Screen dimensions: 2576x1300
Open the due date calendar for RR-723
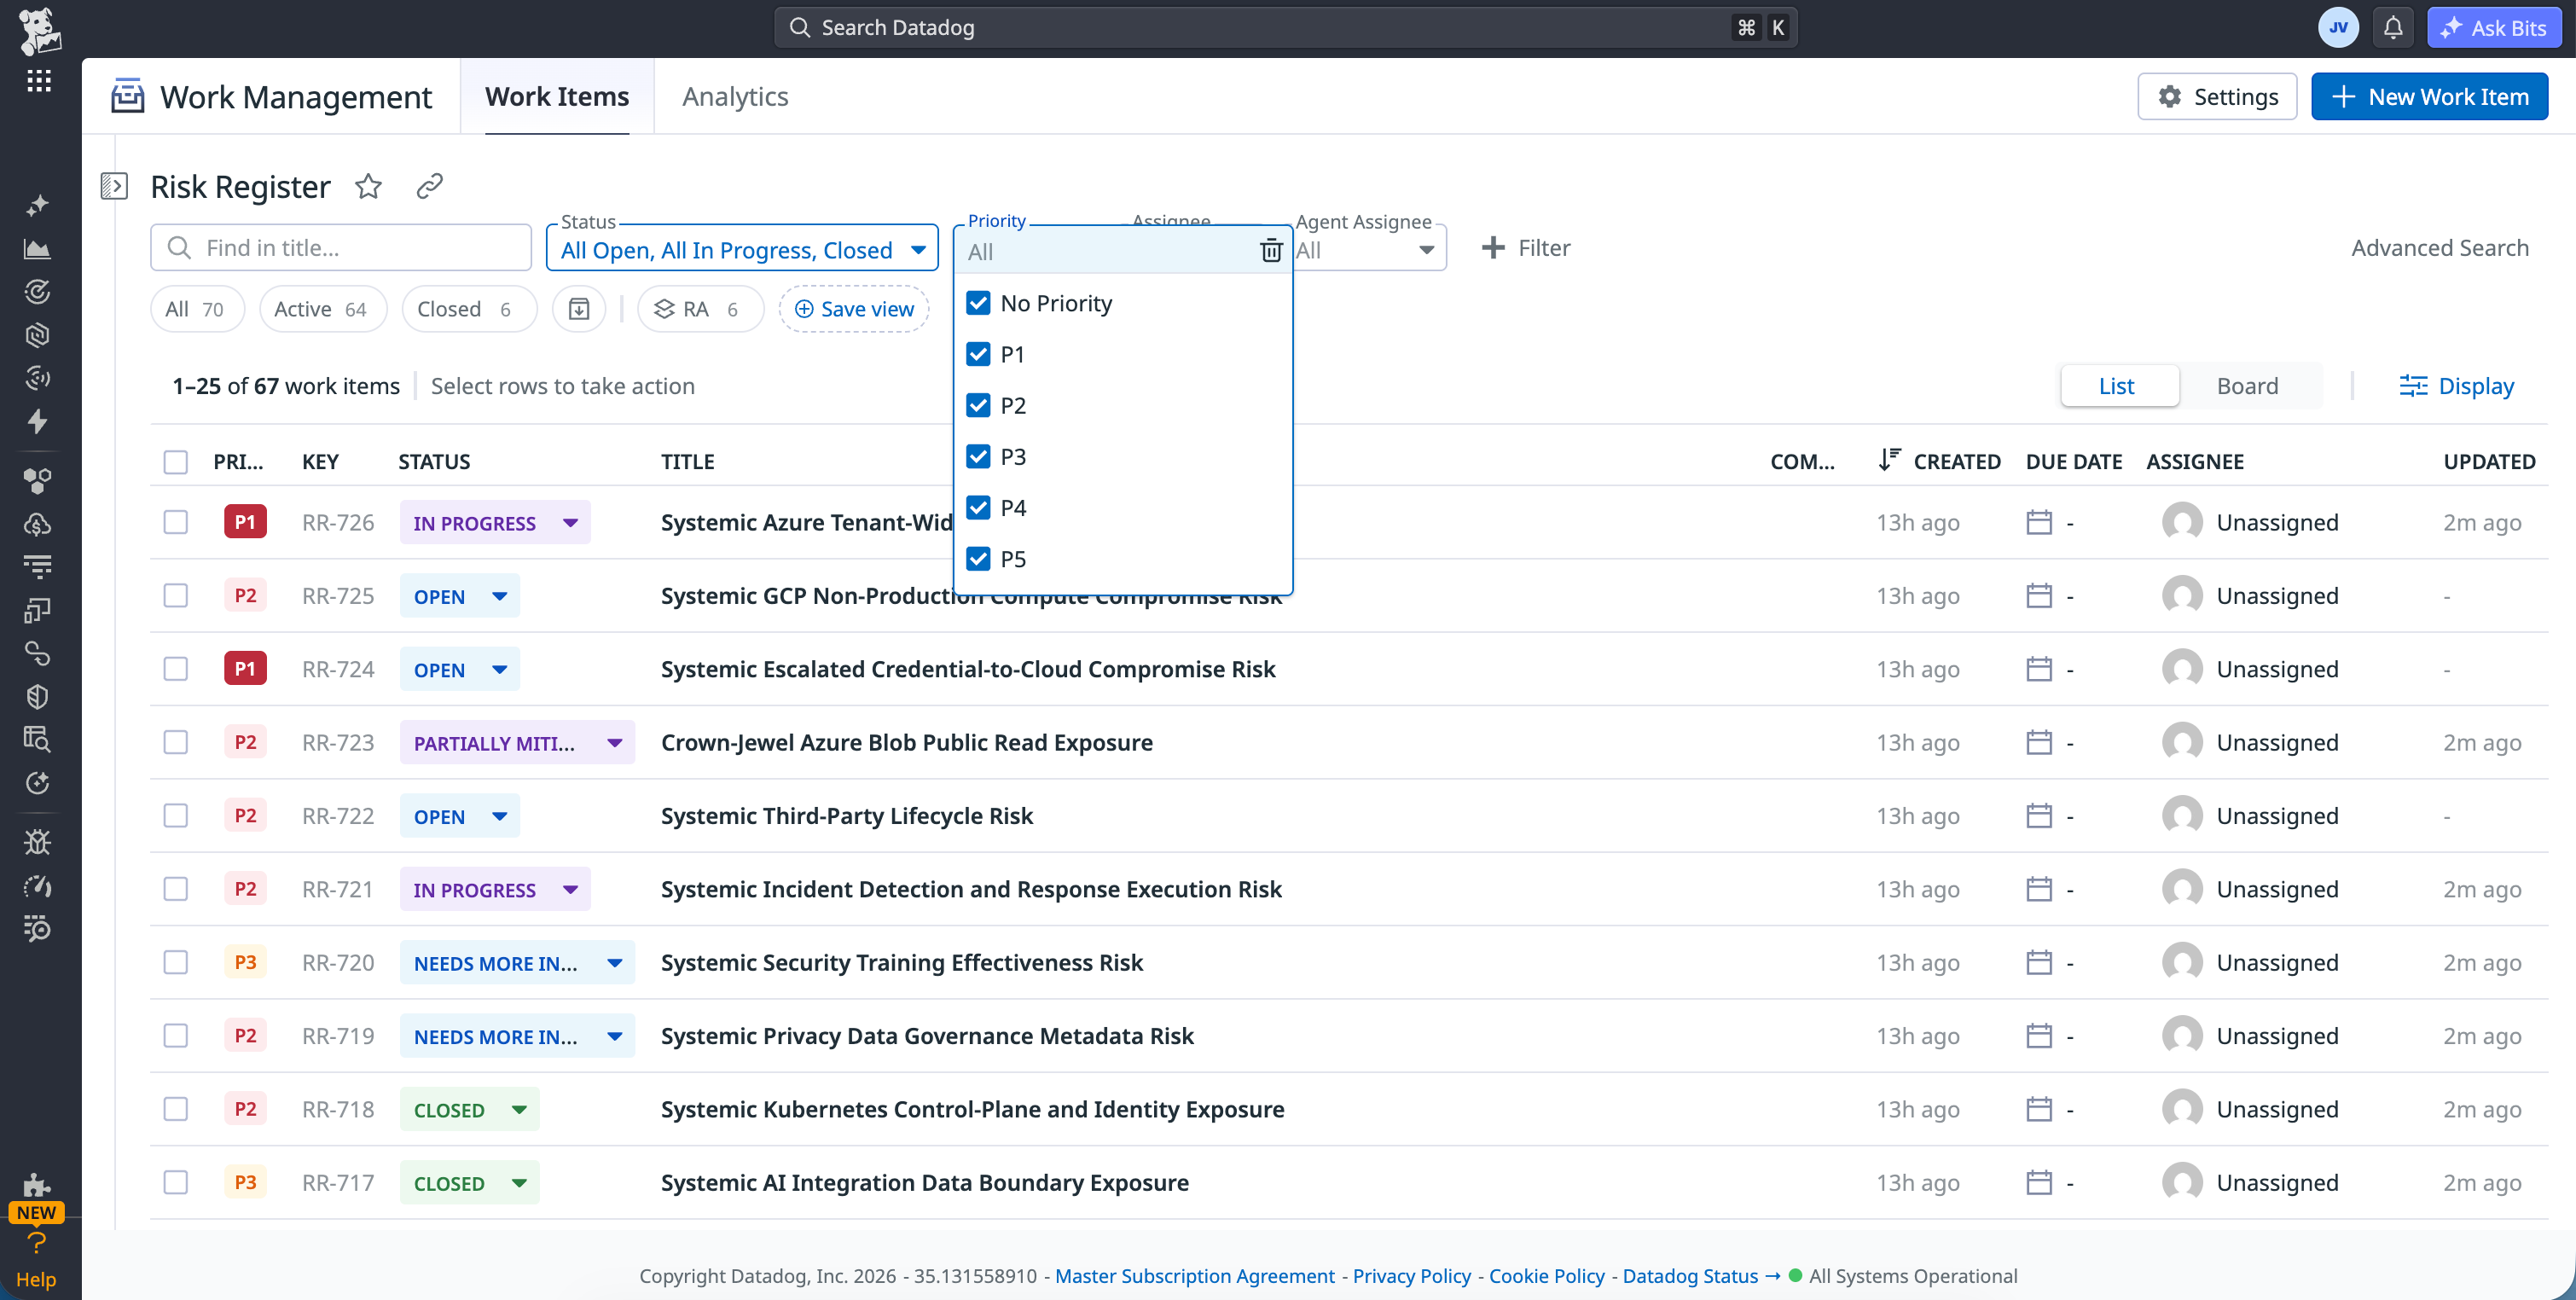coord(2039,742)
